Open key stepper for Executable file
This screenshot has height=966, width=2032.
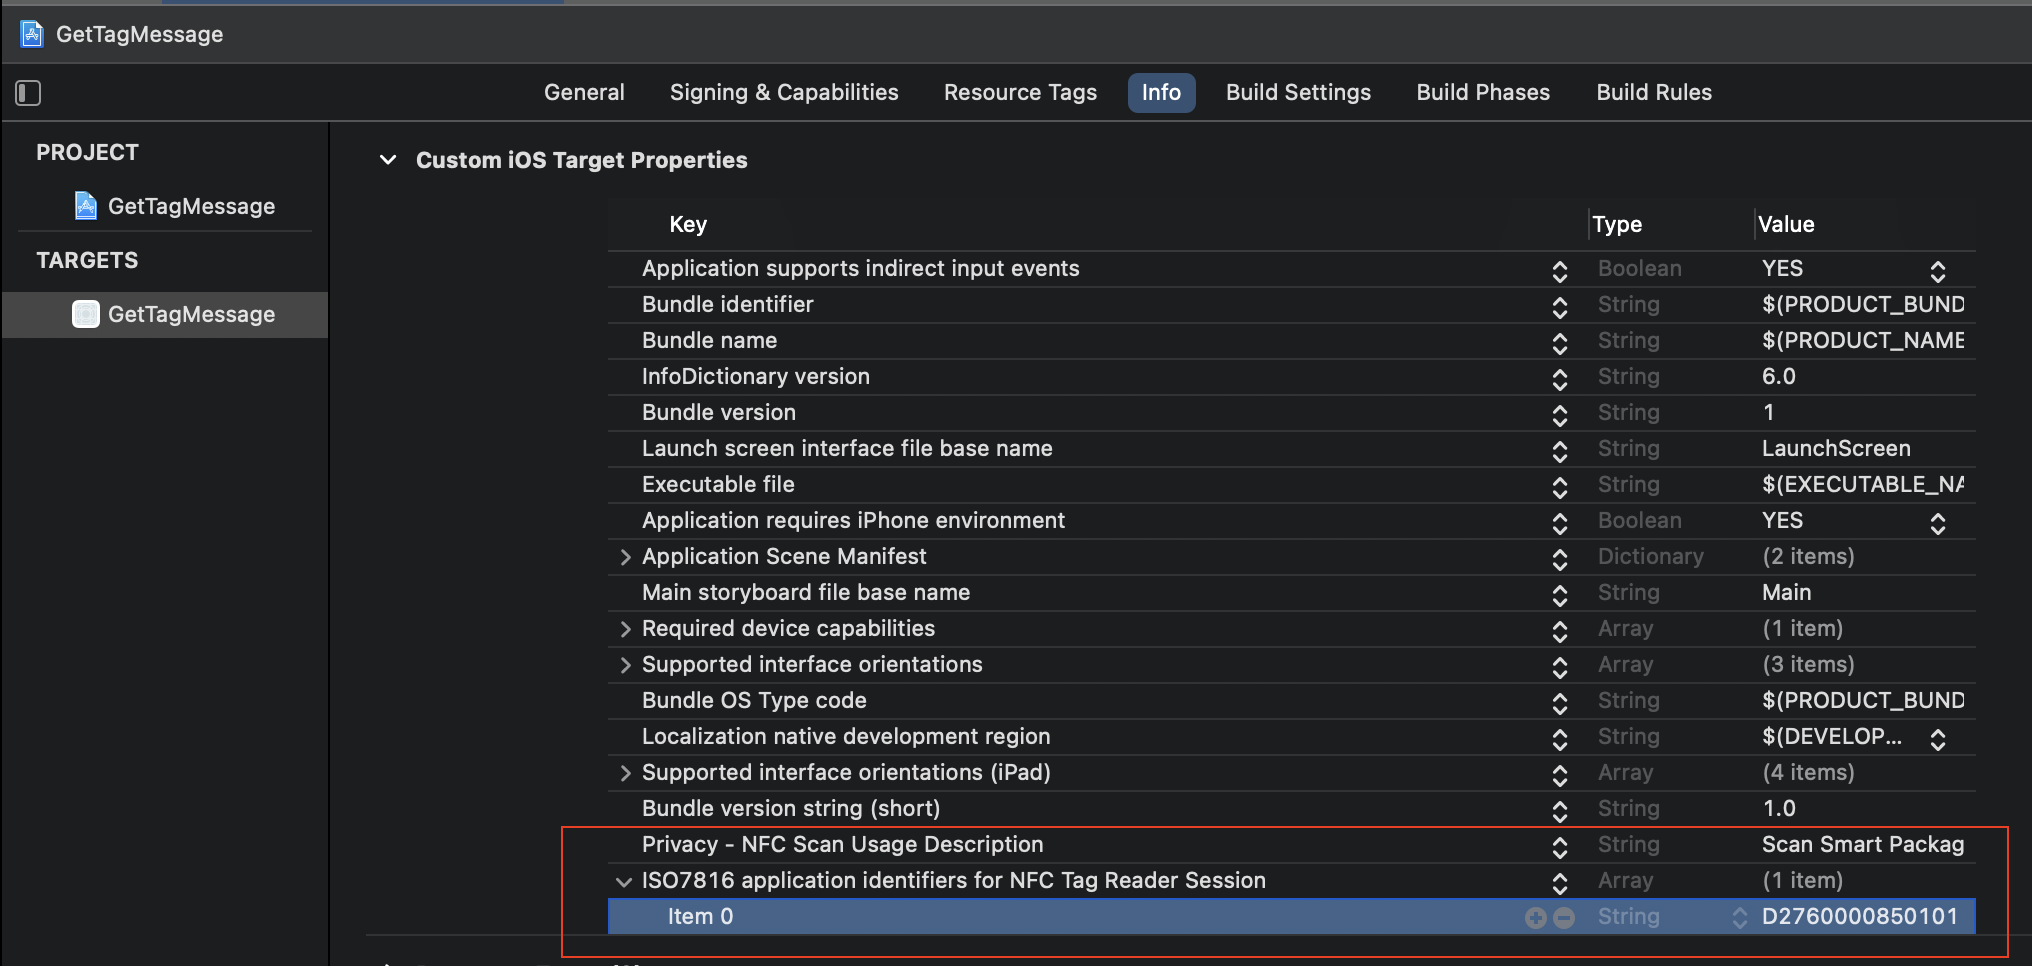[1559, 487]
